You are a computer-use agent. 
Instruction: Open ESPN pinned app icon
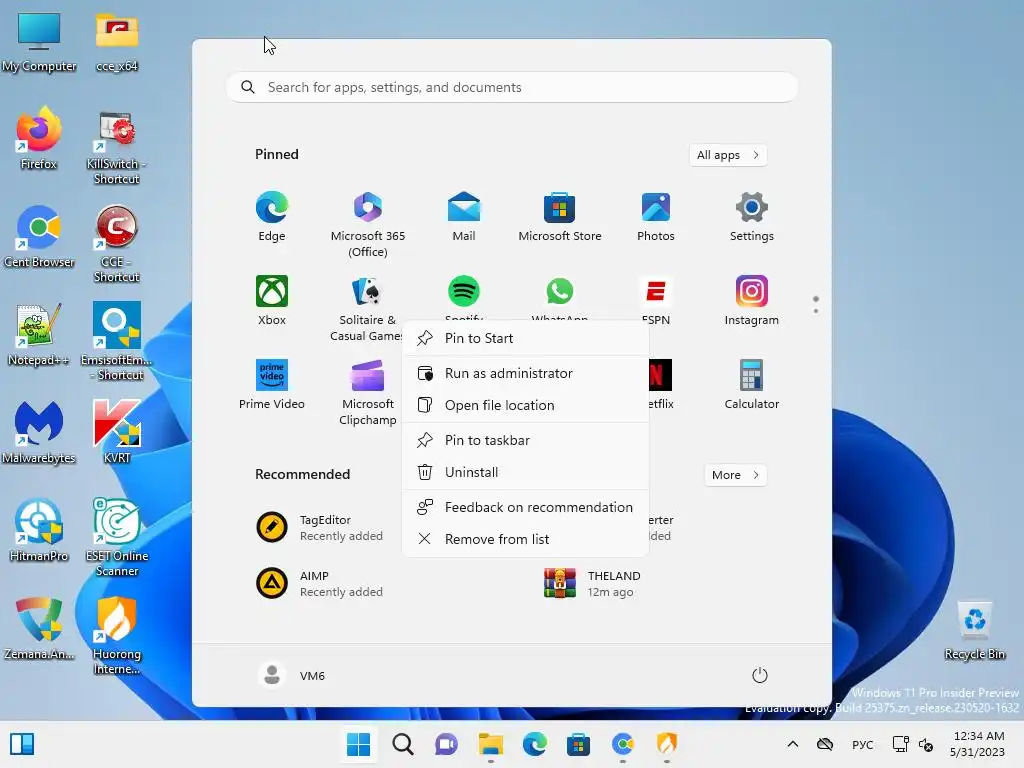(656, 291)
